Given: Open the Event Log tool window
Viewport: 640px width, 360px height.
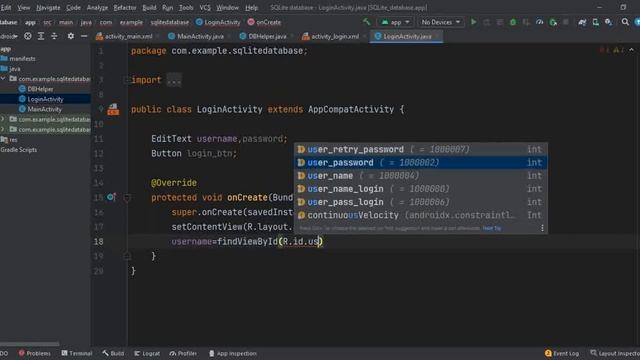Looking at the screenshot, I should tap(562, 353).
